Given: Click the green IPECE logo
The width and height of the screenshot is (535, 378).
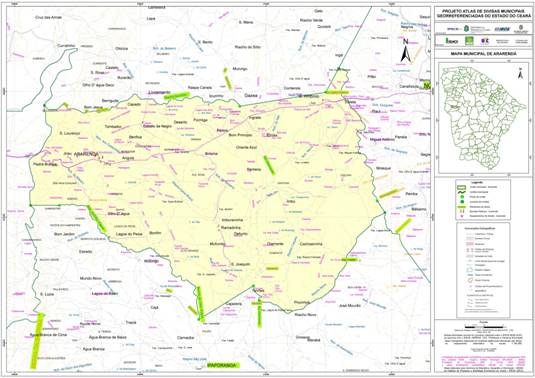Looking at the screenshot, I should (452, 41).
